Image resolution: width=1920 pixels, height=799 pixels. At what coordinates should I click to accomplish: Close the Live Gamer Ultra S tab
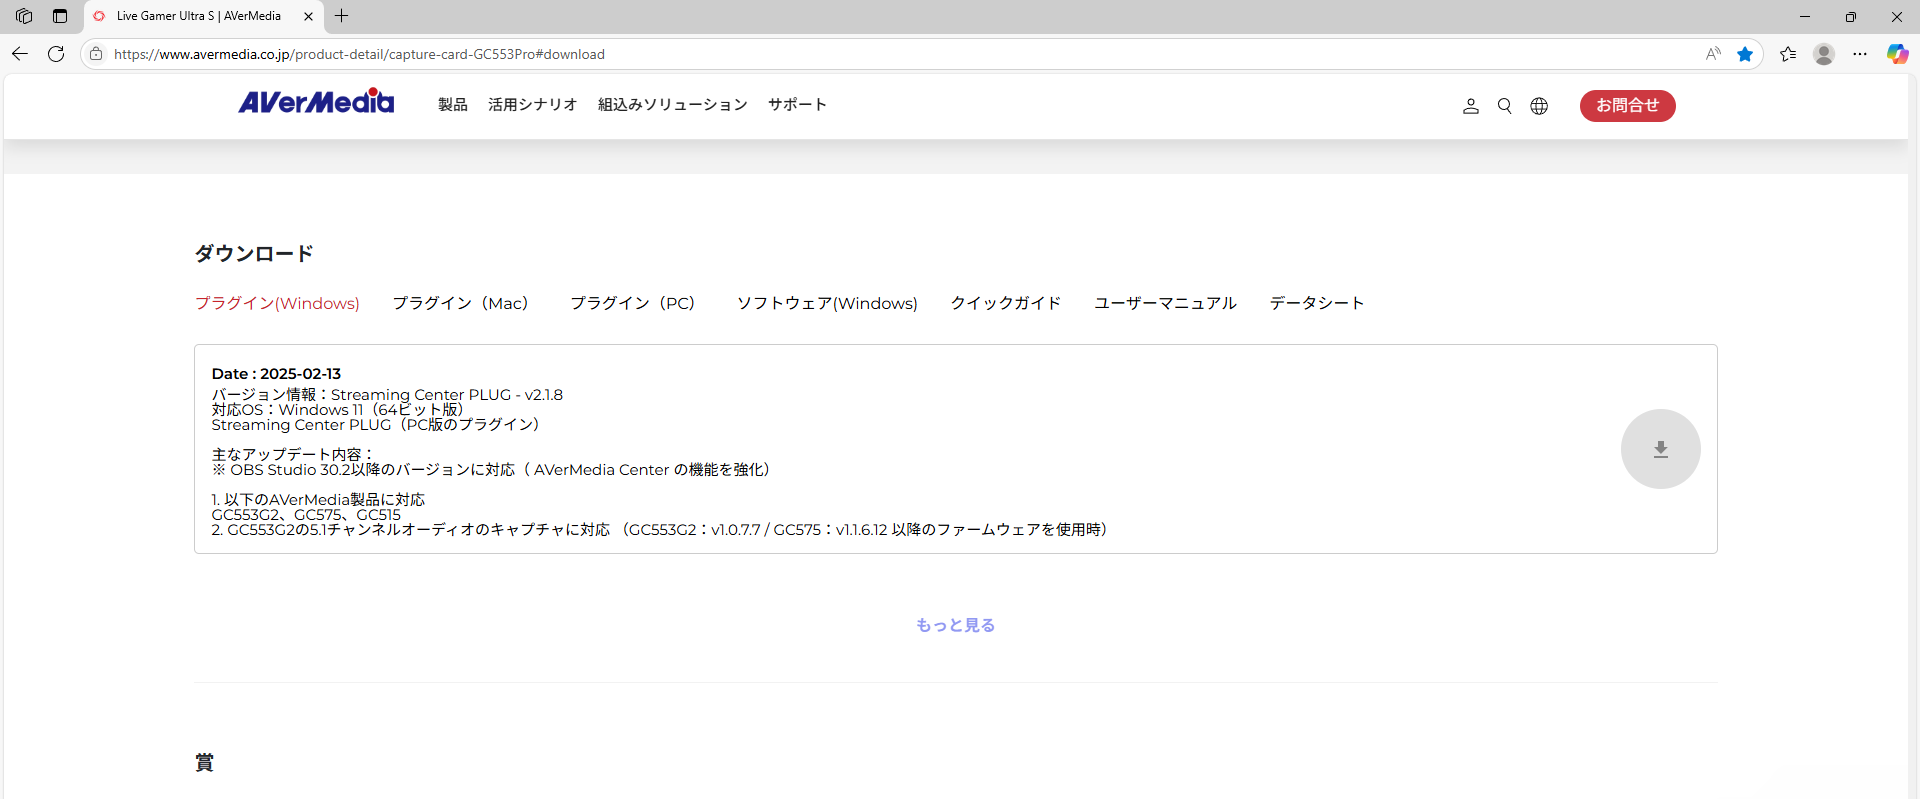pos(308,16)
